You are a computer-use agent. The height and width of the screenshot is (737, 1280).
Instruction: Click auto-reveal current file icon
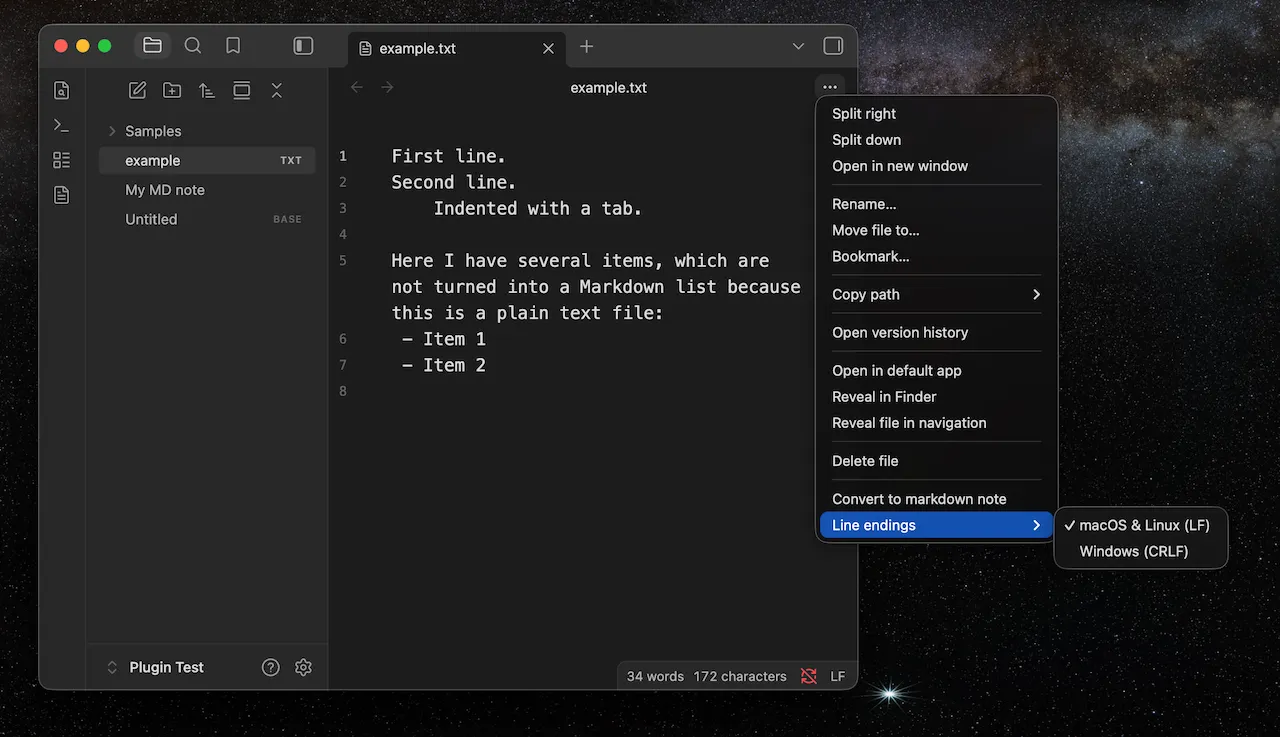[x=242, y=90]
